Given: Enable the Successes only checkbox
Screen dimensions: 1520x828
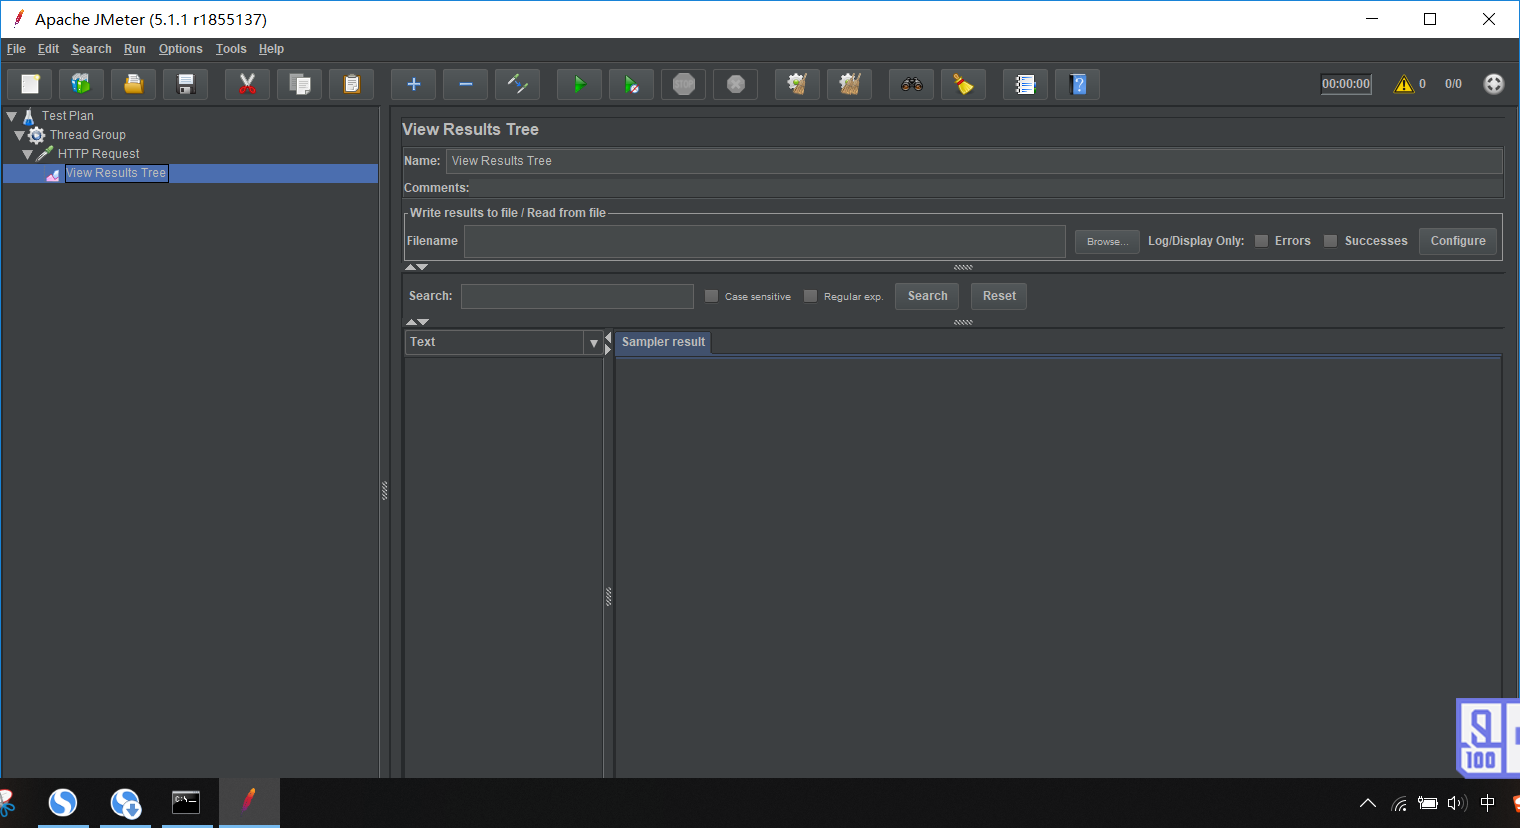Looking at the screenshot, I should point(1330,241).
